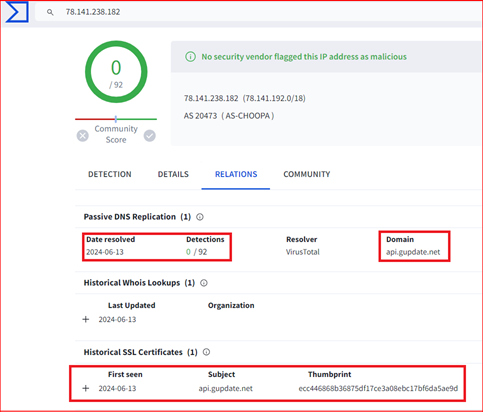Image resolution: width=483 pixels, height=412 pixels.
Task: Click the VirusTotal sigma logo
Action: 17,12
